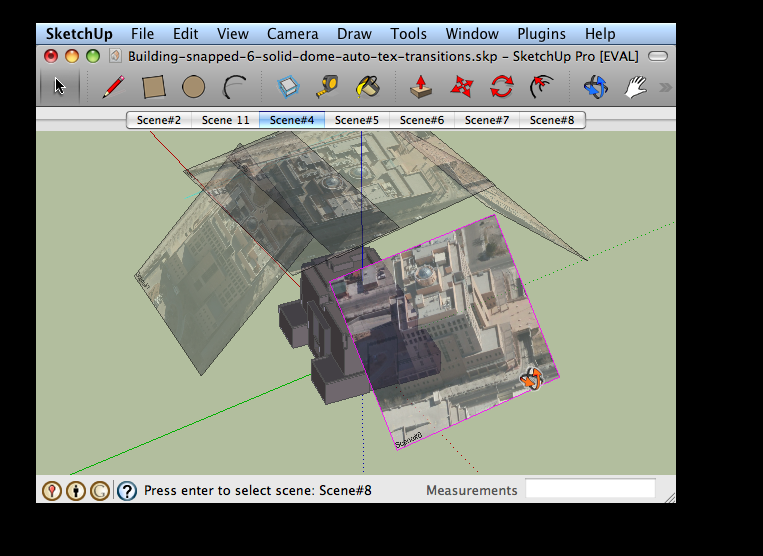Select the arrow Select tool
Image resolution: width=763 pixels, height=556 pixels.
tap(59, 87)
